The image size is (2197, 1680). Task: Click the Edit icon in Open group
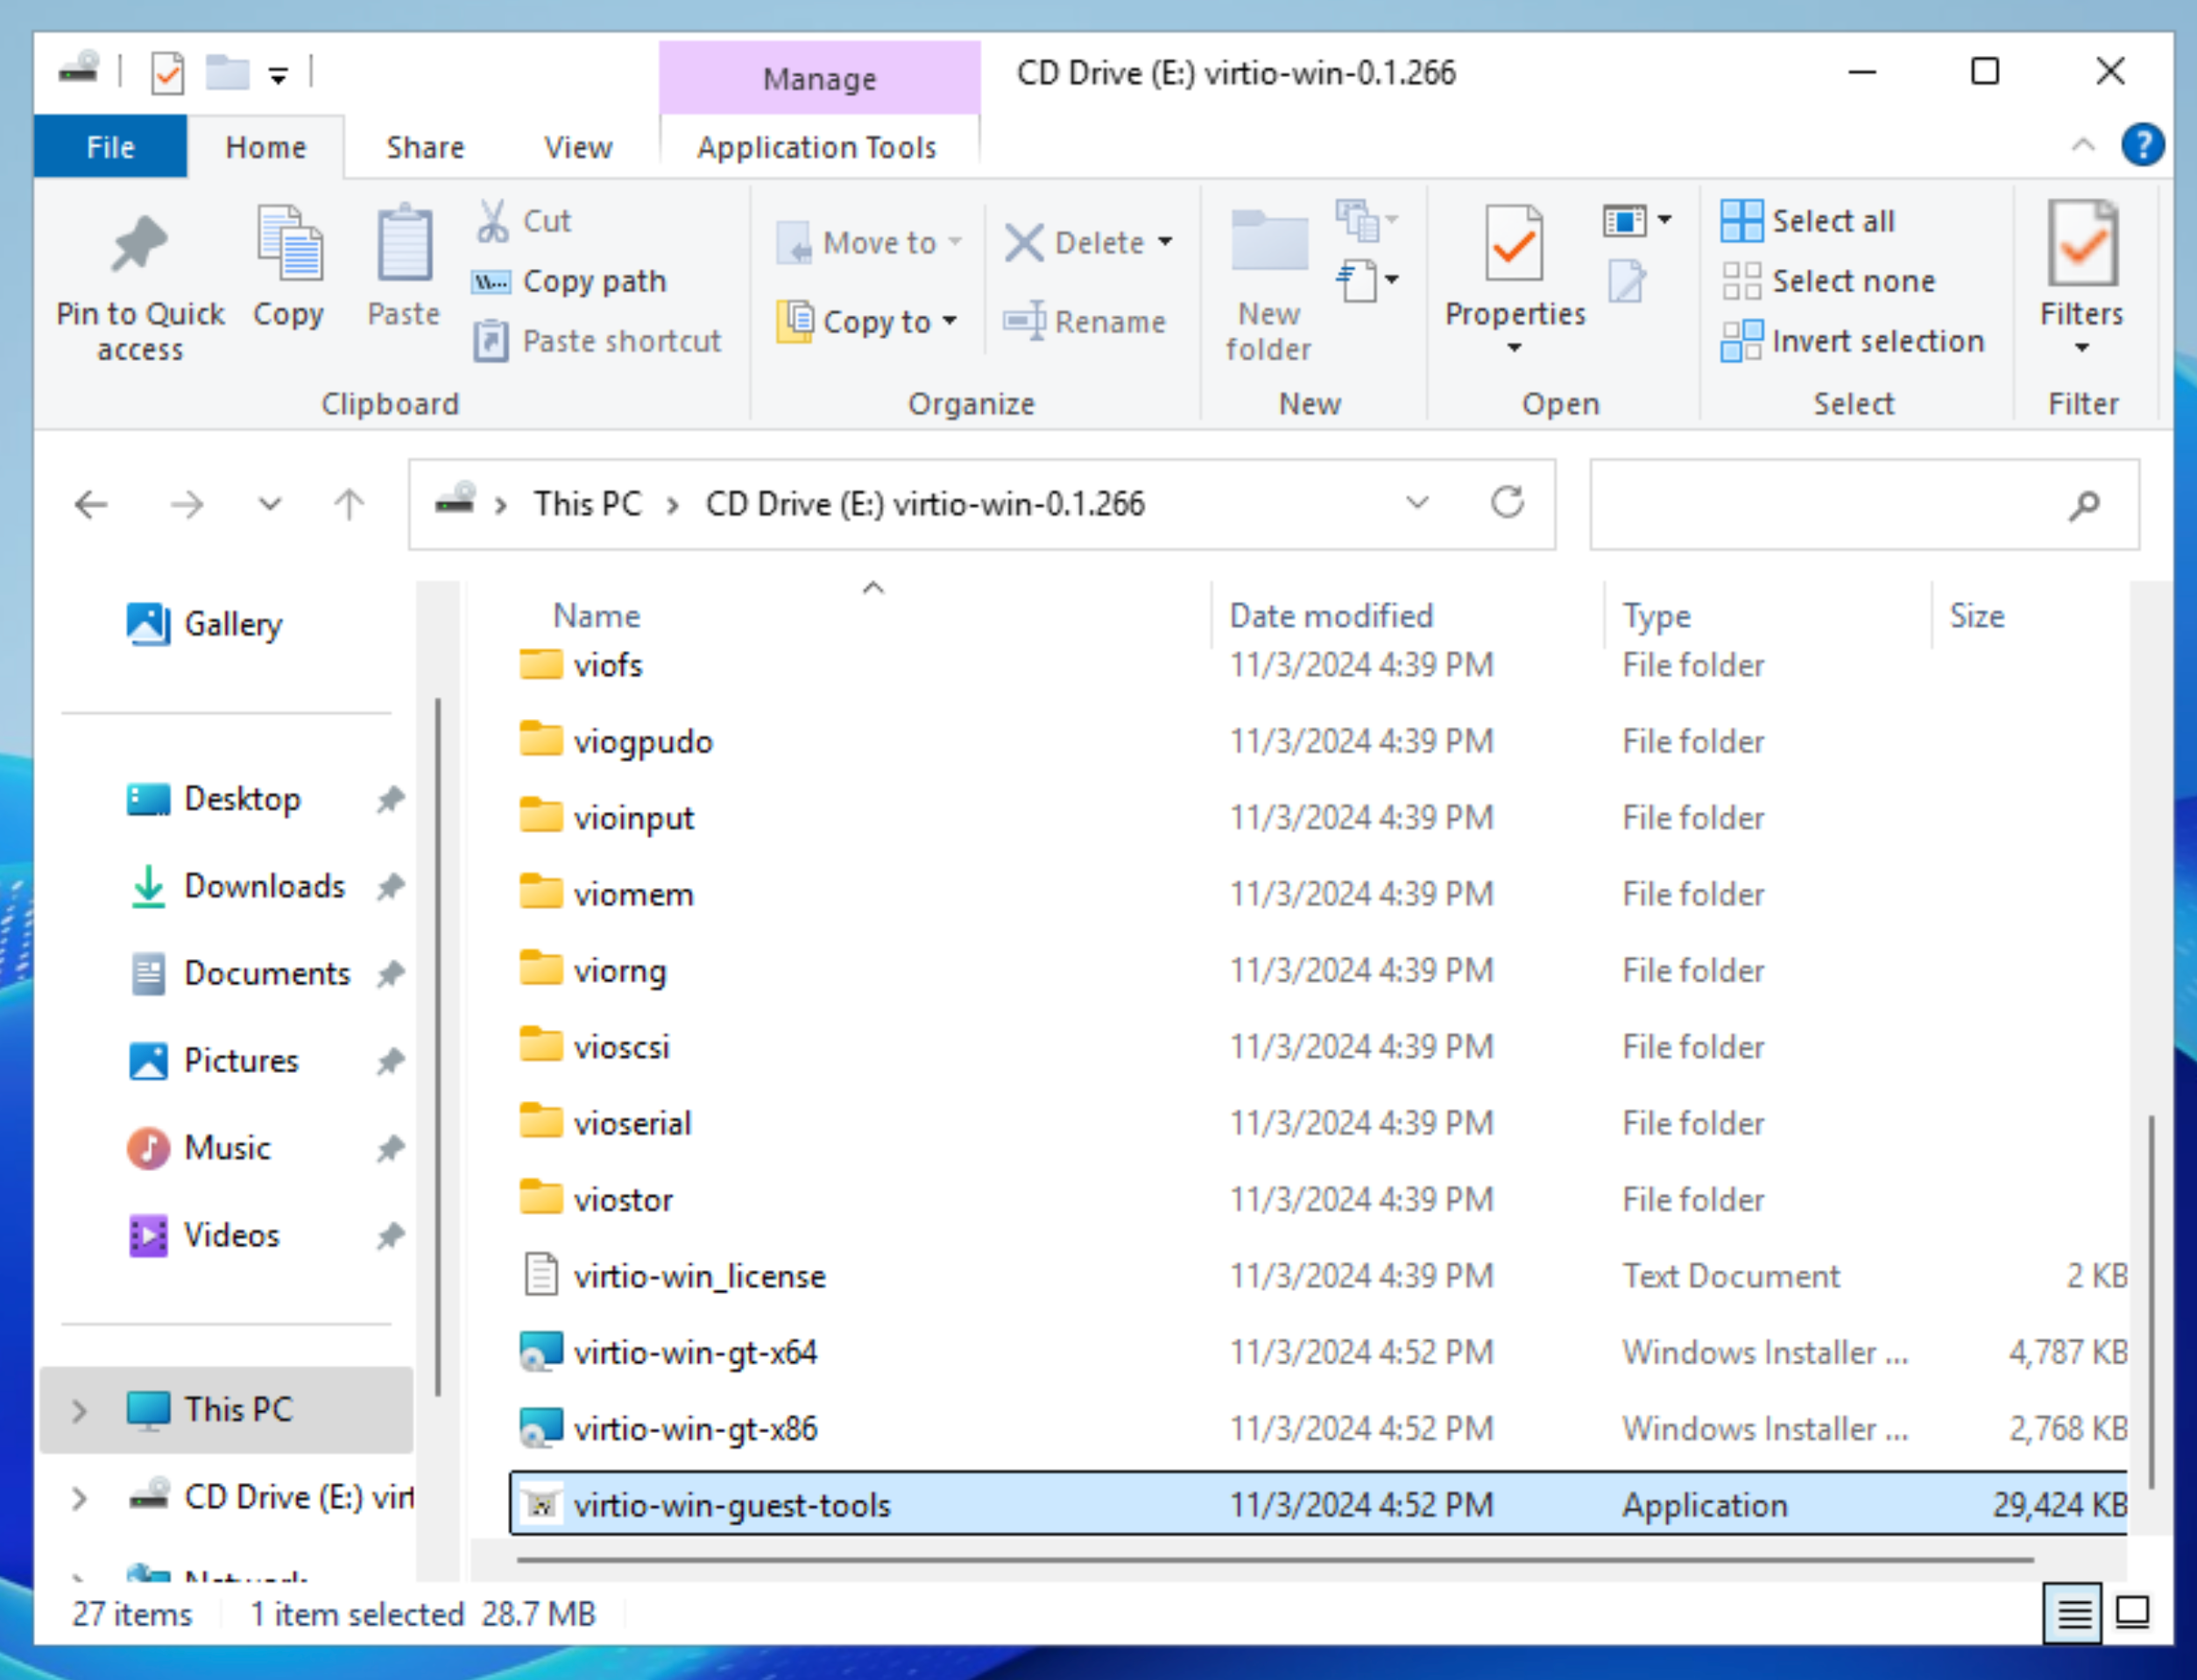[x=1627, y=281]
